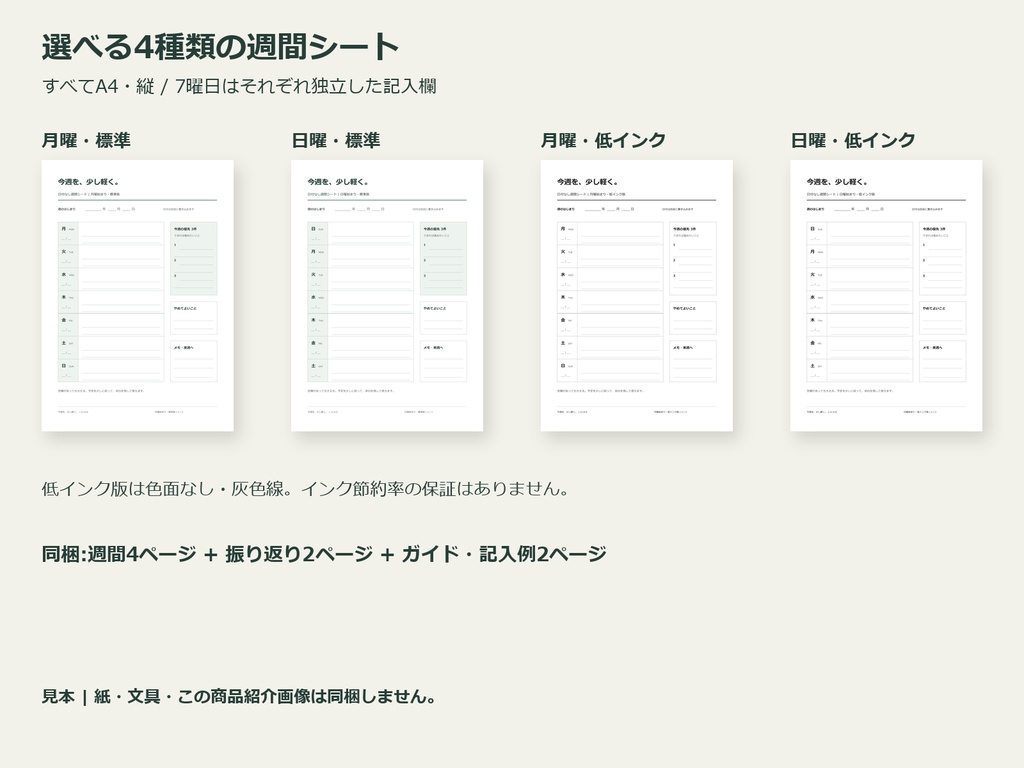Click the 月曜・低インク sheet thumbnail
The image size is (1024, 768).
[637, 295]
